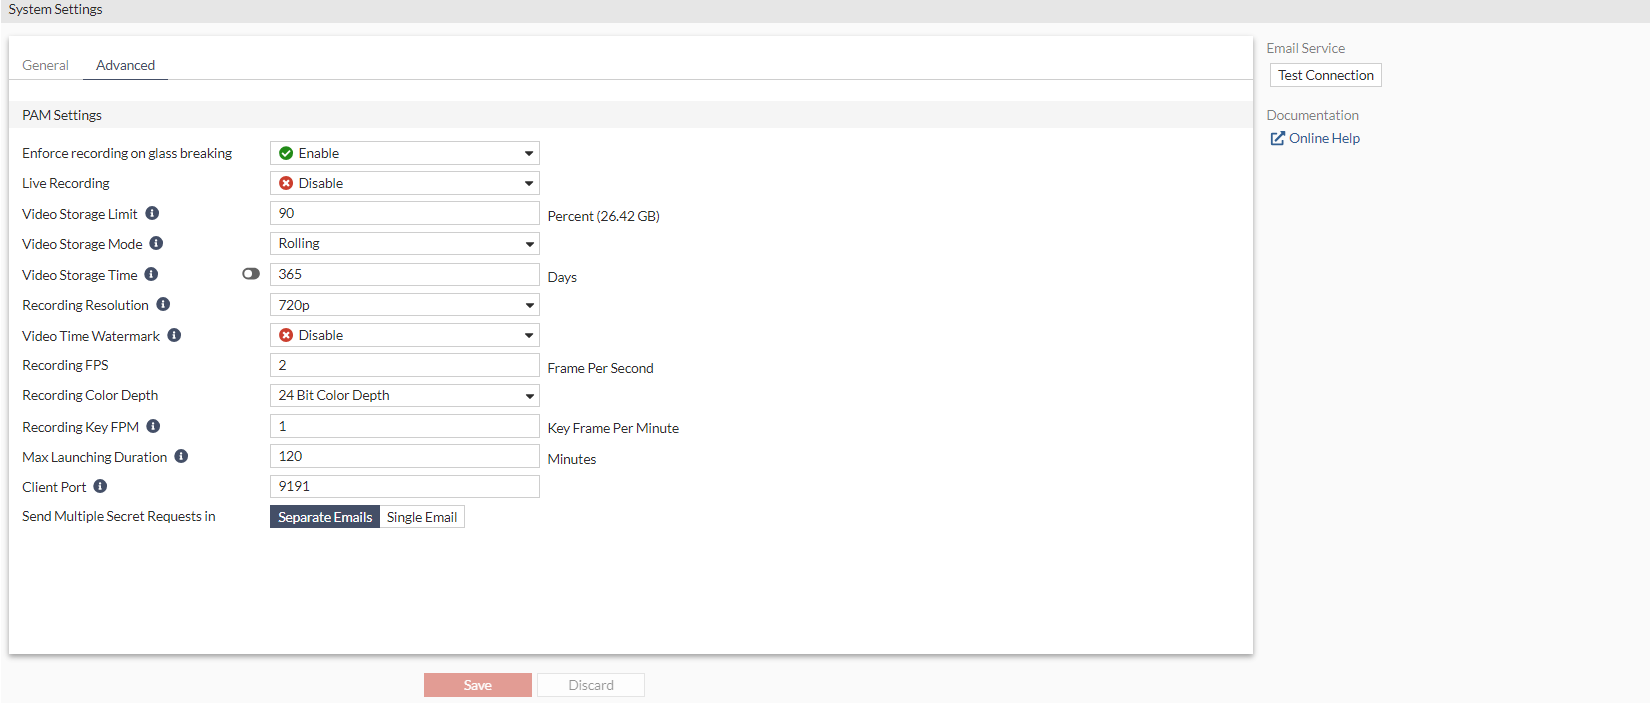
Task: Click info icon beside Recording Key FPM
Action: (x=153, y=426)
